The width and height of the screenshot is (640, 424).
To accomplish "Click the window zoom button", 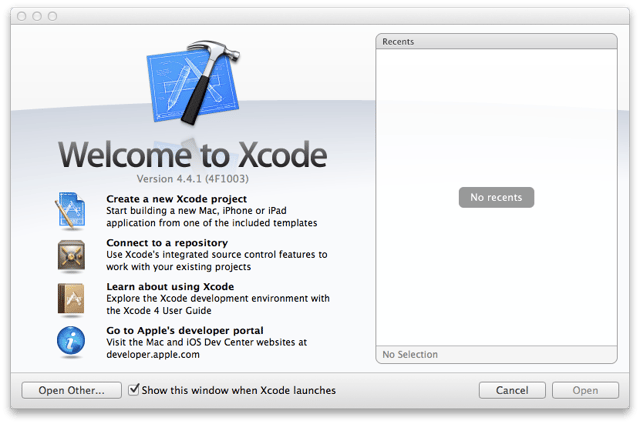I will click(x=53, y=16).
